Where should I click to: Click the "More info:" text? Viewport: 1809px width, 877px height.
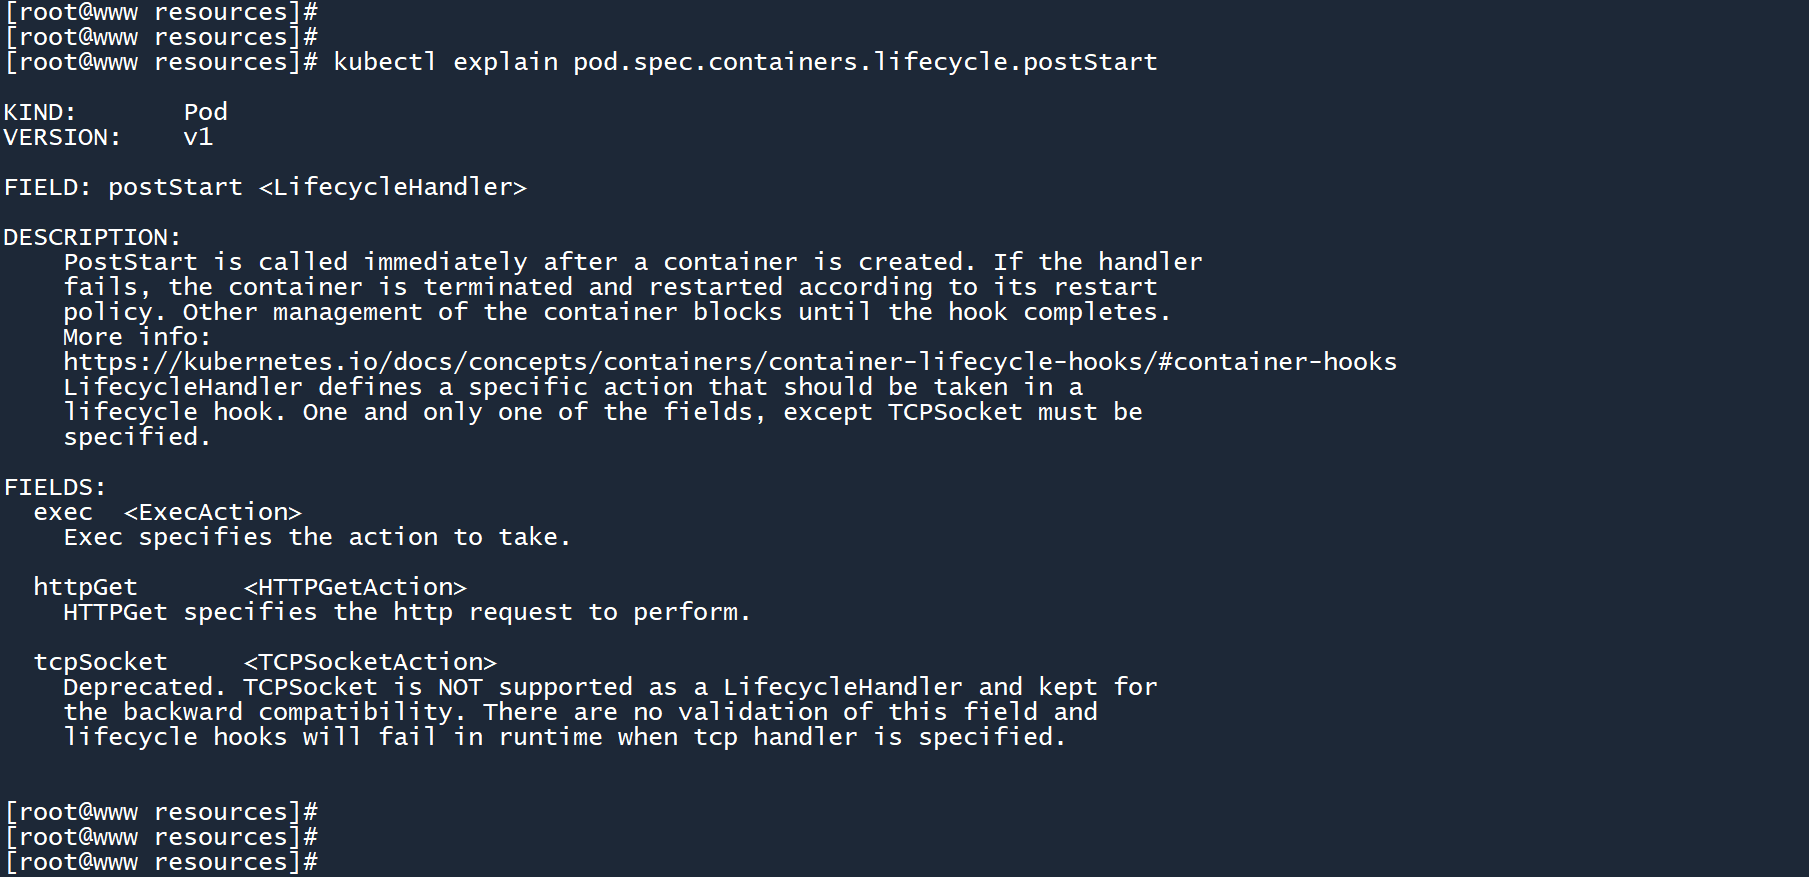[x=137, y=337]
